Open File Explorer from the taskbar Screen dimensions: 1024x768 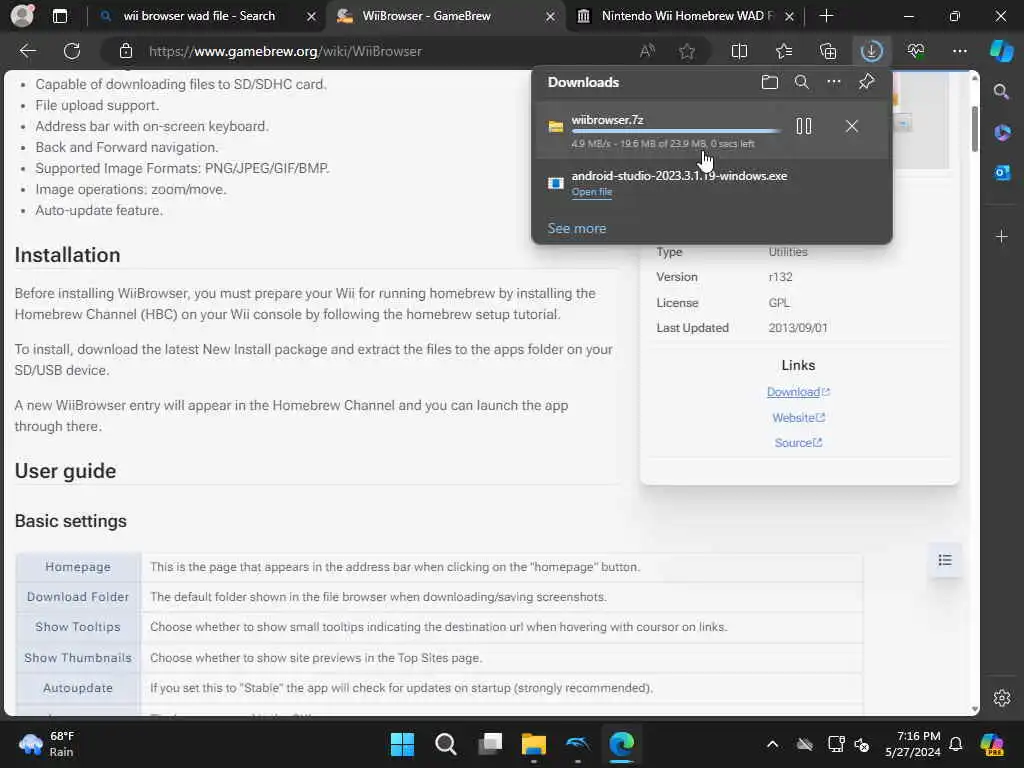(x=534, y=744)
